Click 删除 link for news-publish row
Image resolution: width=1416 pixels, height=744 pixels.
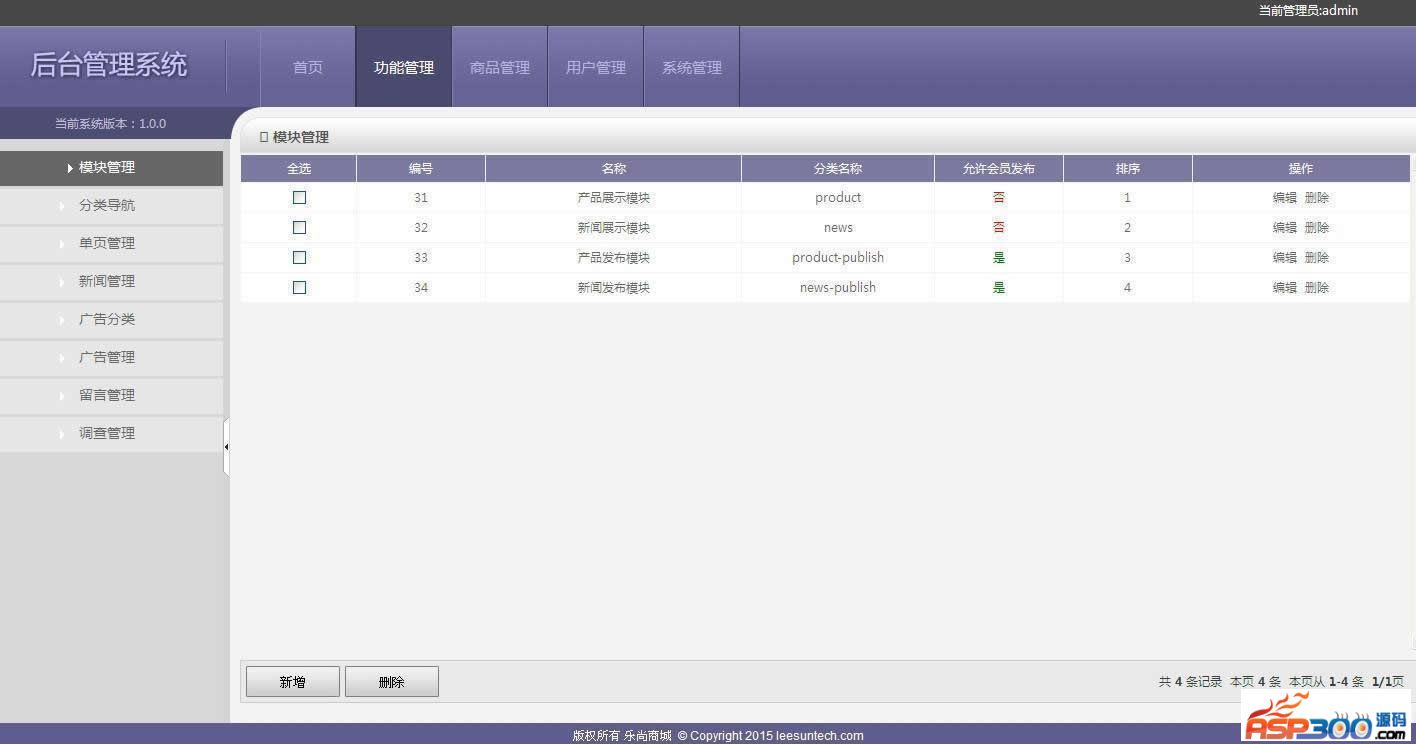tap(1317, 288)
